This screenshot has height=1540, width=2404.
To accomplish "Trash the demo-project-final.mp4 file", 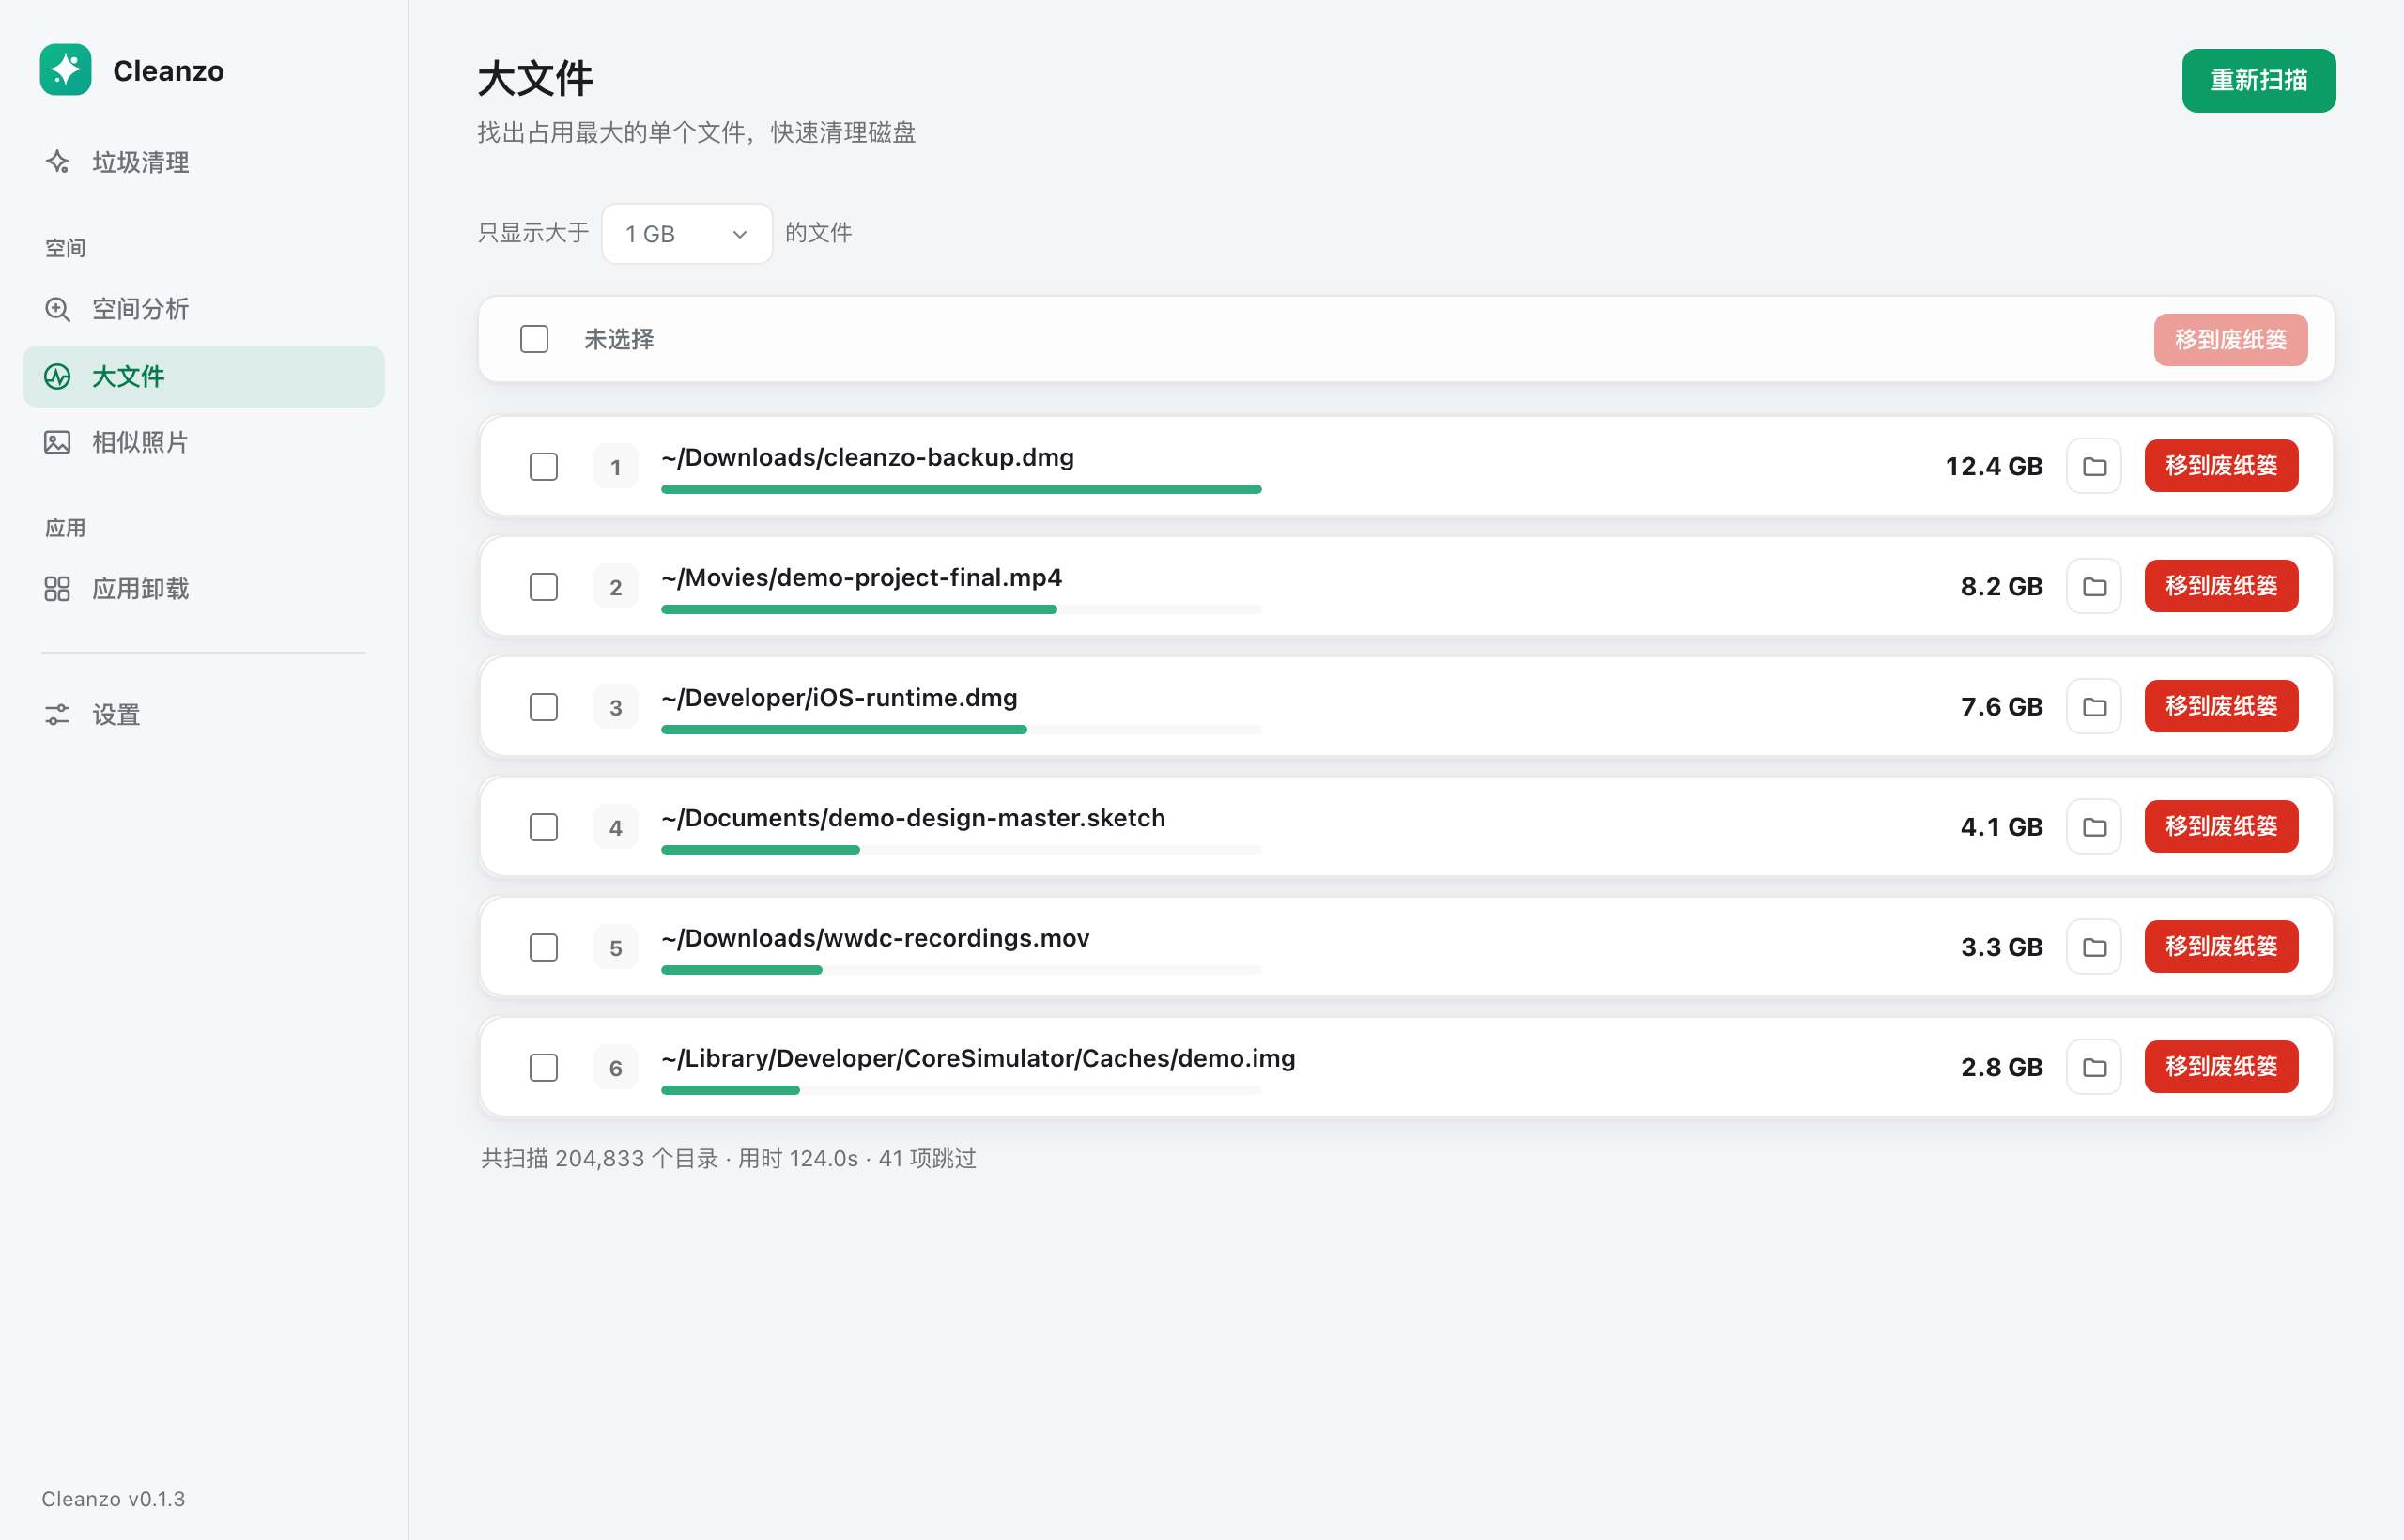I will pos(2221,586).
